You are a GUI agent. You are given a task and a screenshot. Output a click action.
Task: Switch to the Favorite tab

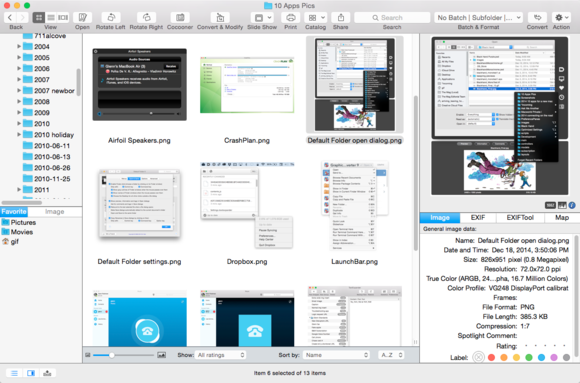pyautogui.click(x=14, y=212)
